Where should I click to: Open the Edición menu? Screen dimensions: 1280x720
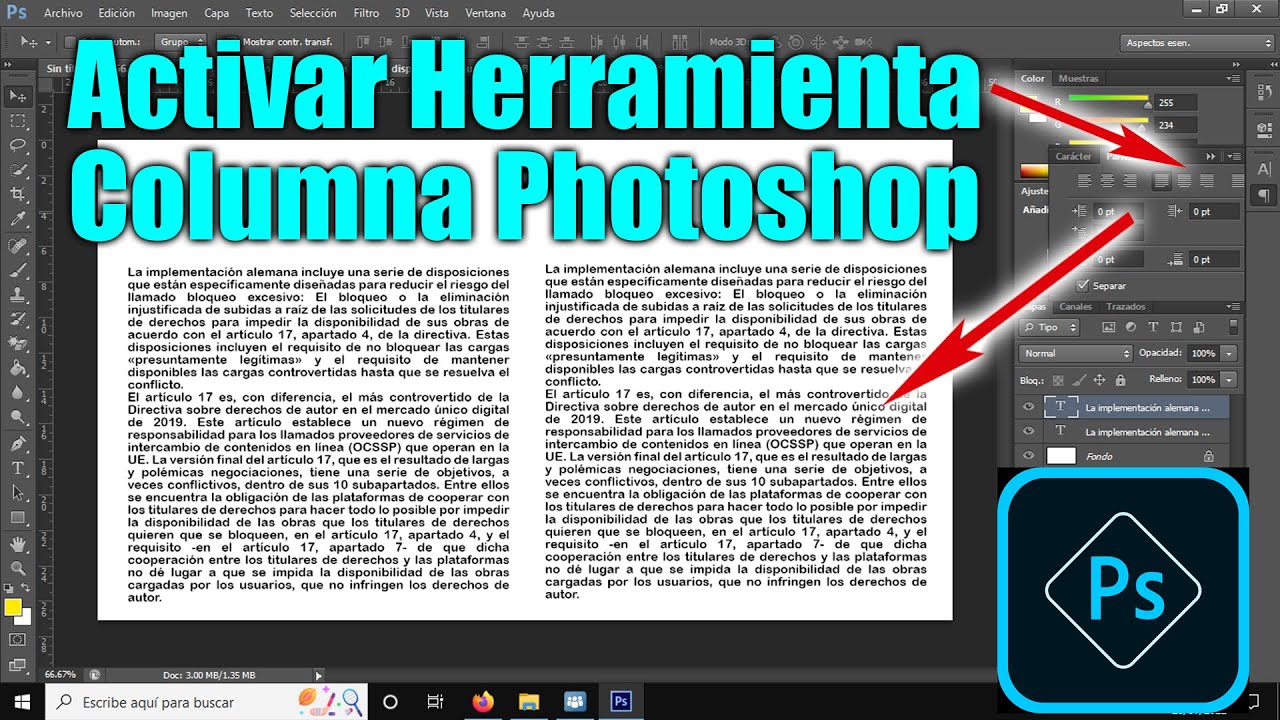117,13
